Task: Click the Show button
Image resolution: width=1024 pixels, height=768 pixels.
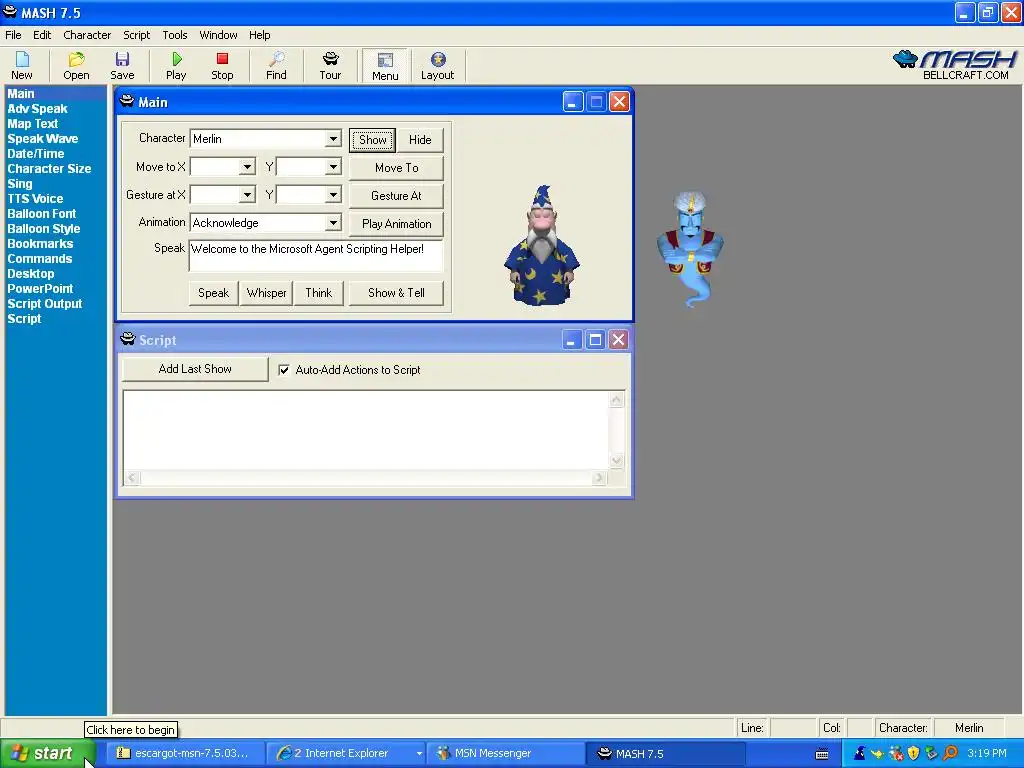Action: [x=372, y=140]
